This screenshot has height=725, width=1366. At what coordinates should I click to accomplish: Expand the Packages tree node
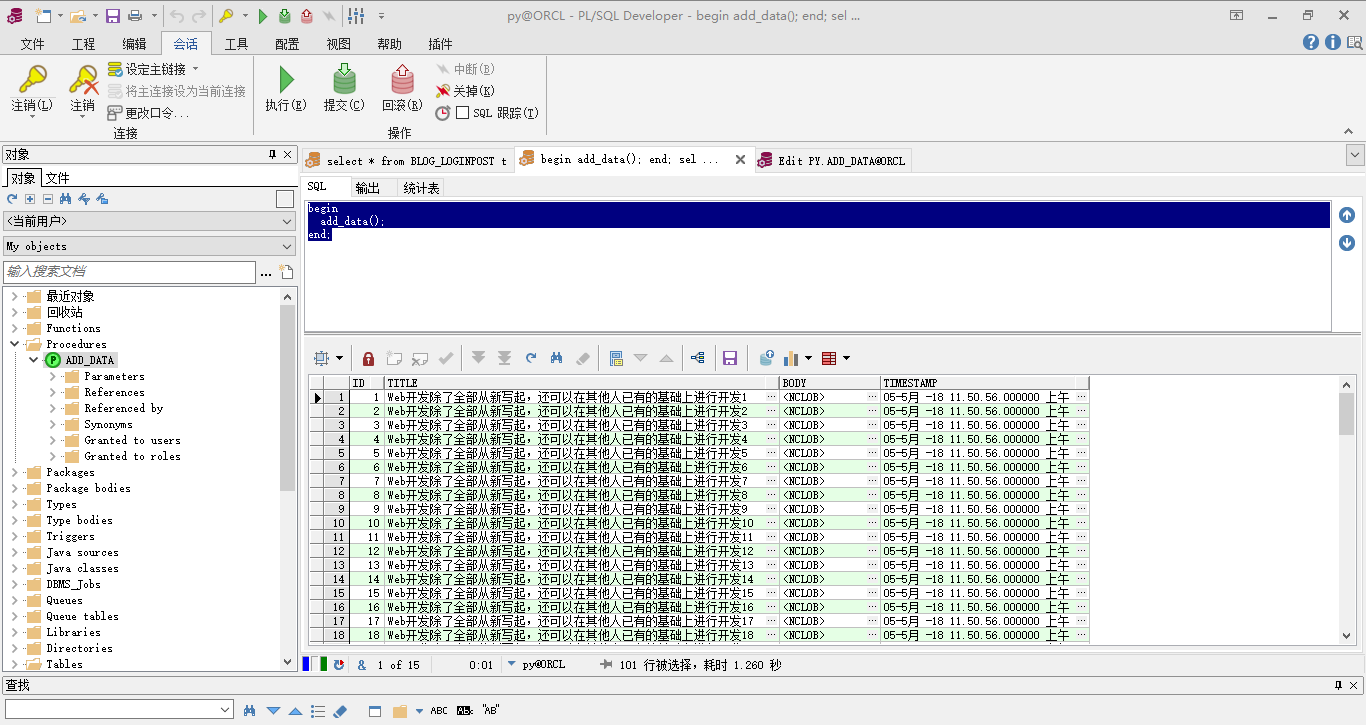(15, 472)
